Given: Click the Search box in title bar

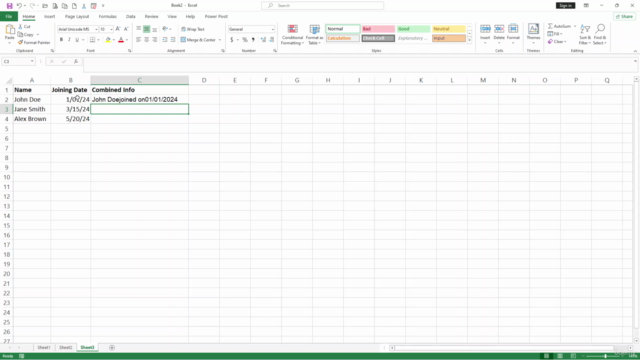Looking at the screenshot, I should (x=322, y=5).
